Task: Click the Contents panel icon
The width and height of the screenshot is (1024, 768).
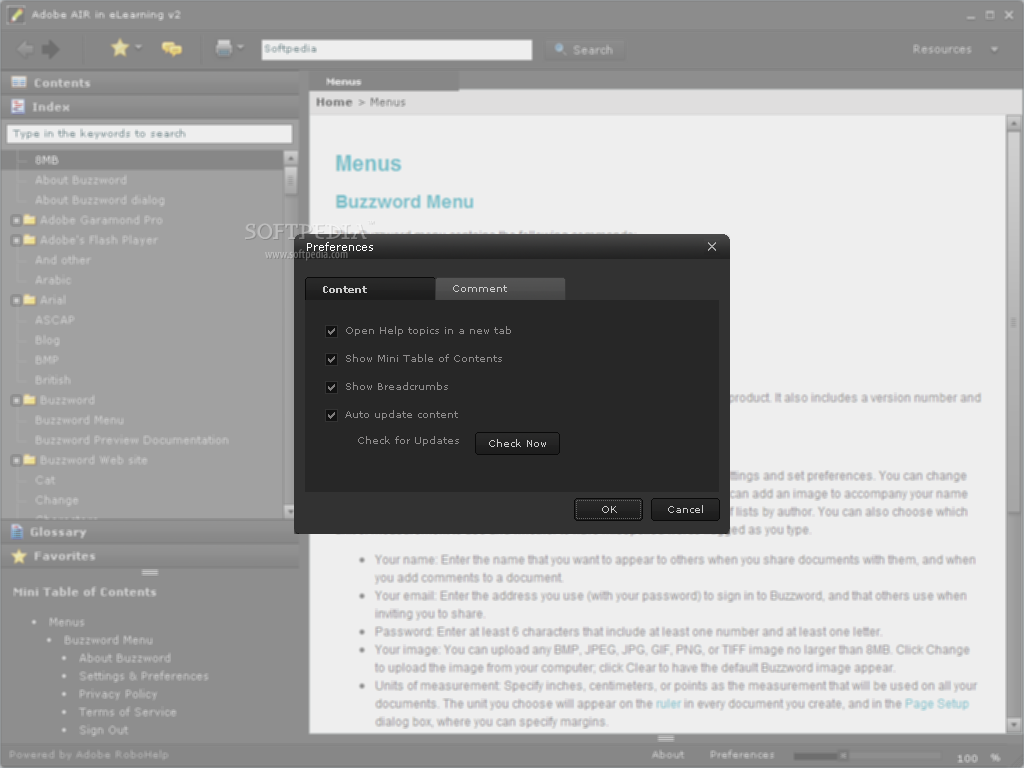Action: (x=19, y=82)
